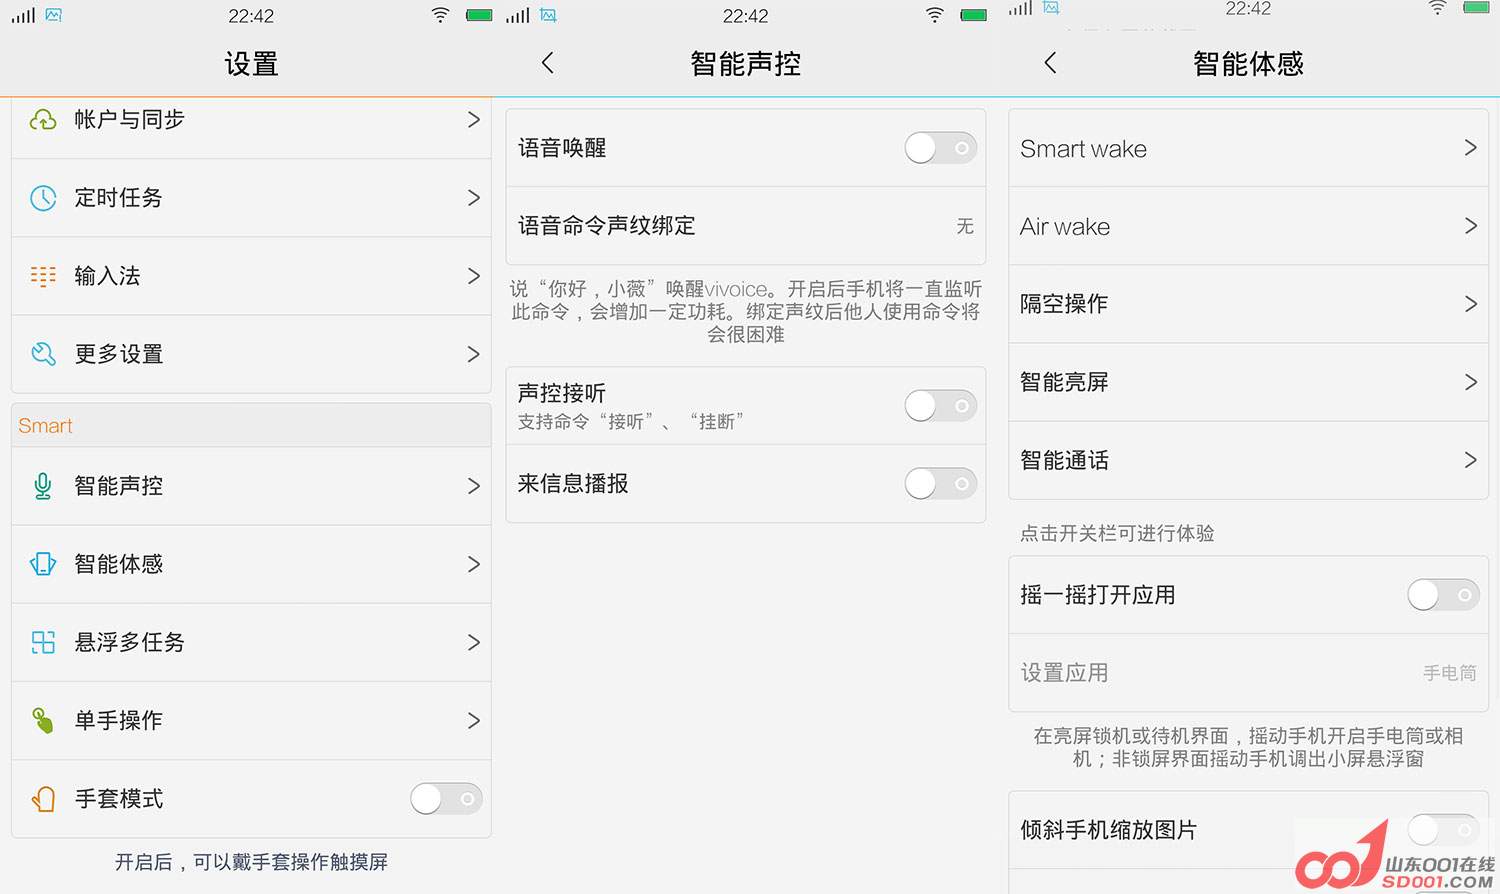Turn on the 语音唤醒 toggle
Viewport: 1500px width, 894px height.
coord(940,148)
